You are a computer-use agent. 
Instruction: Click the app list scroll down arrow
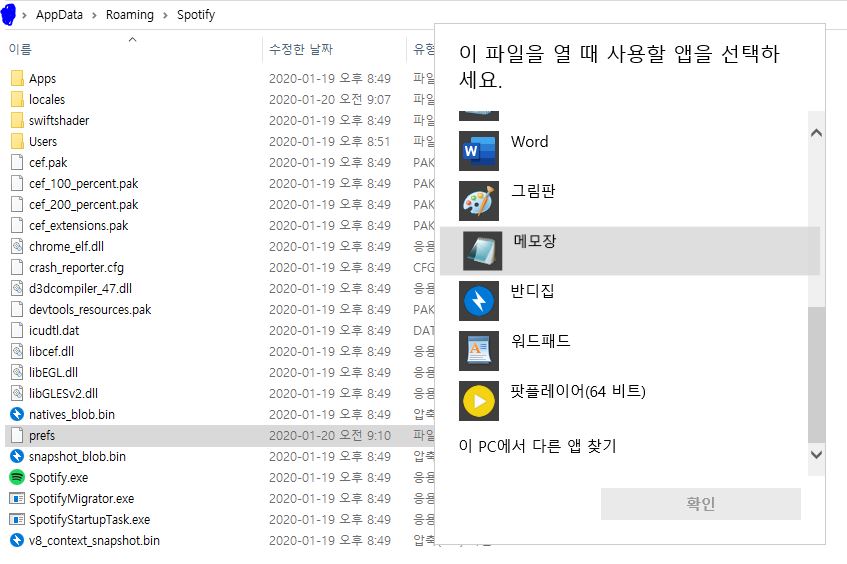[816, 454]
